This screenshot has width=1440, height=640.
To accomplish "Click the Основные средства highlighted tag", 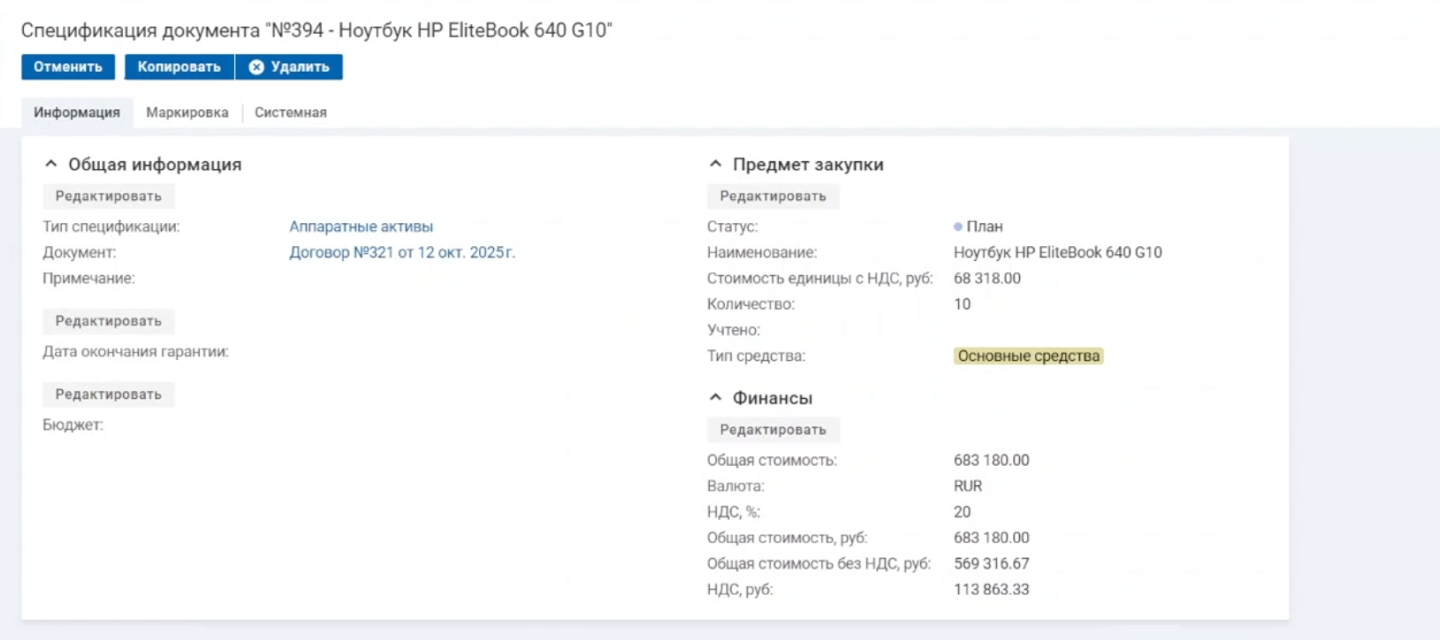I will click(x=1028, y=356).
